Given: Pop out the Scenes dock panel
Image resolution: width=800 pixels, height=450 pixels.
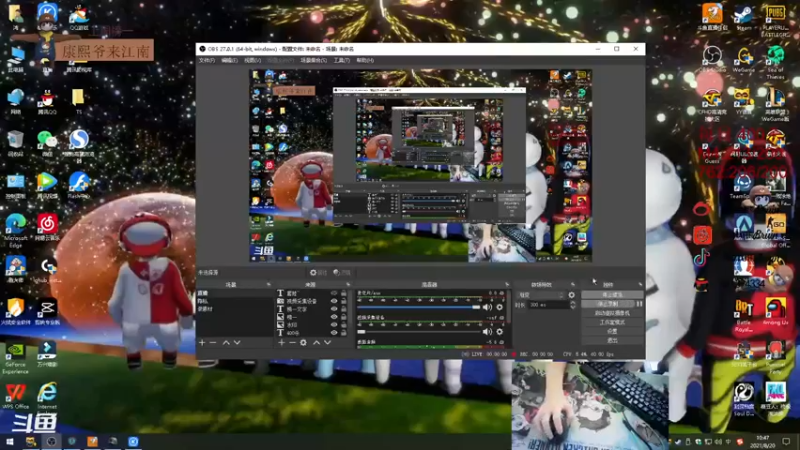Looking at the screenshot, I should click(x=269, y=284).
